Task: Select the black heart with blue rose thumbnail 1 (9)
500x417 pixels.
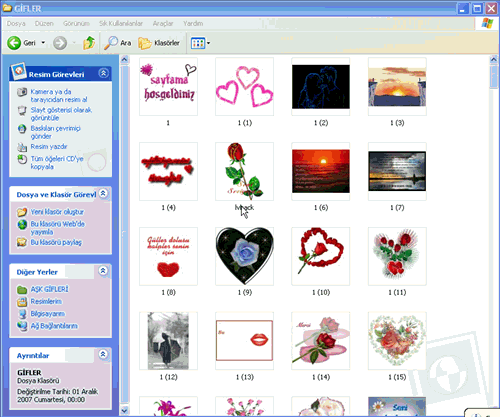Action: (x=244, y=256)
